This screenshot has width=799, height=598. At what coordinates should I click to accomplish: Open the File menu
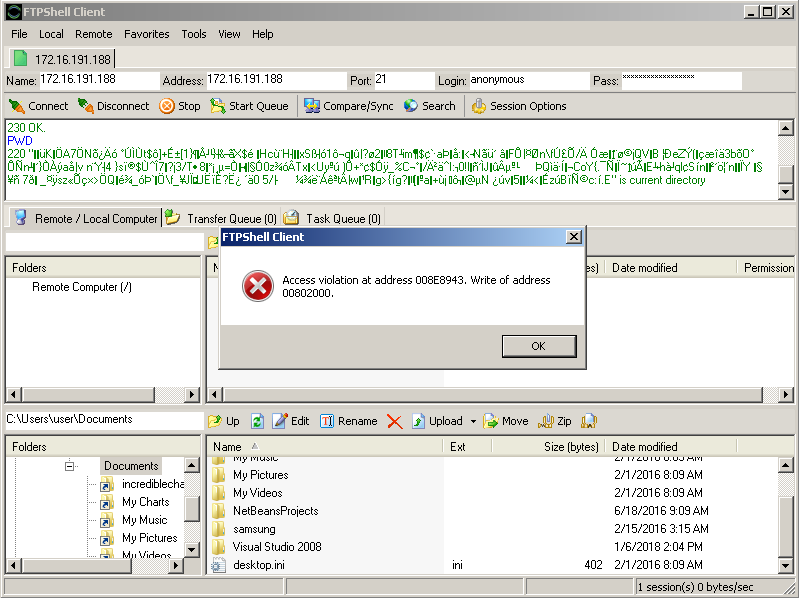coord(19,34)
